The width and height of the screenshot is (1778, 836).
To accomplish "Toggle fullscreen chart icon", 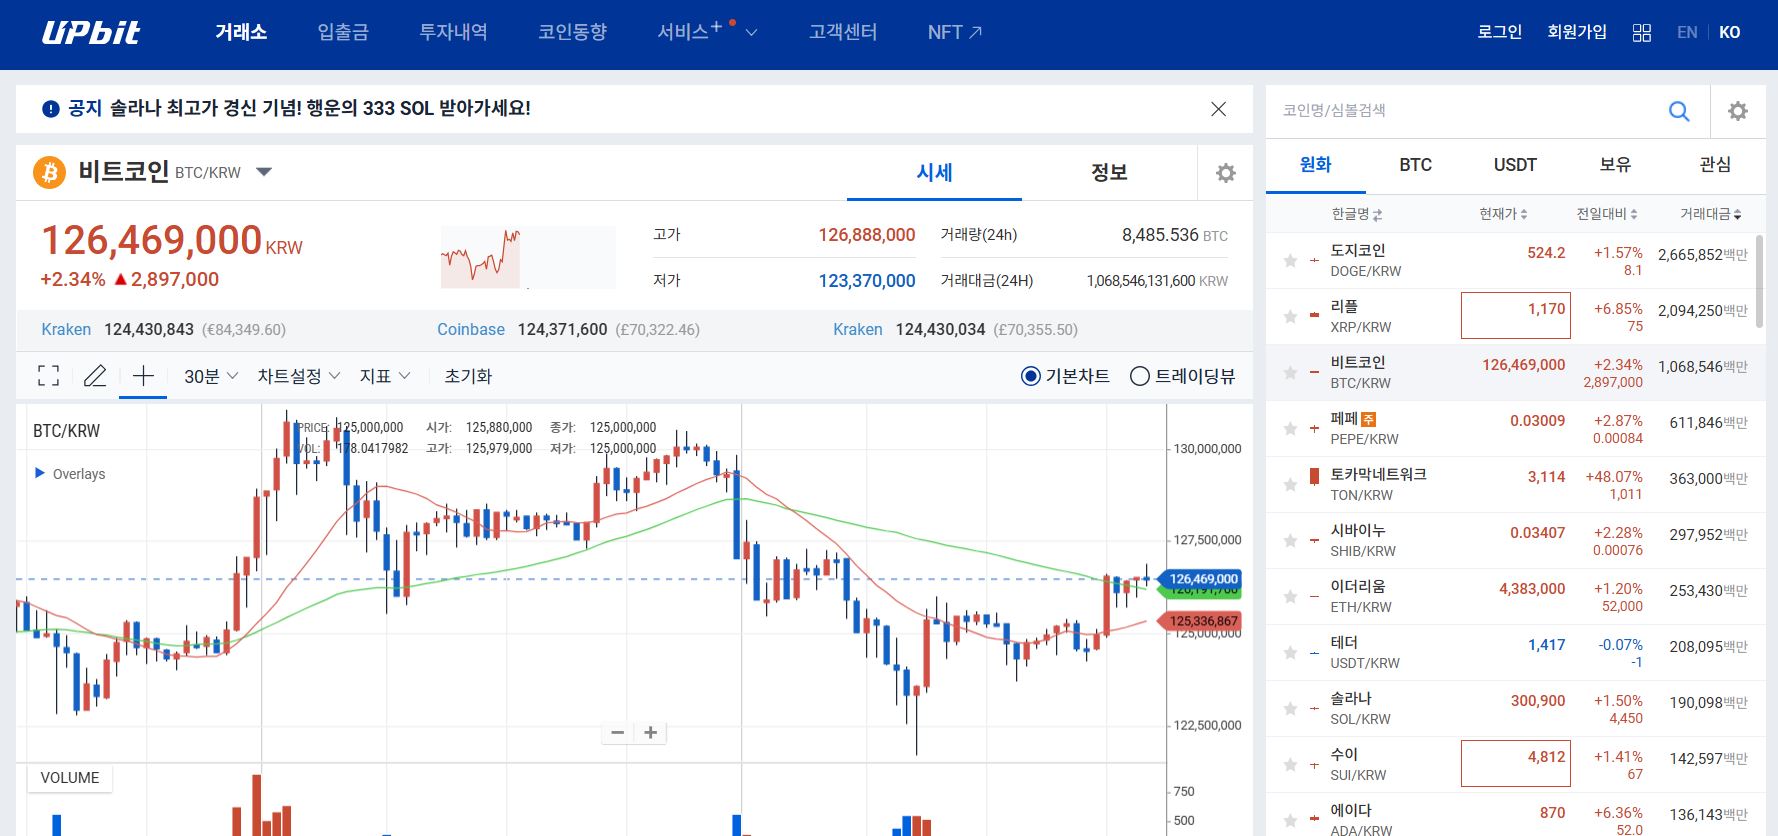I will [48, 376].
